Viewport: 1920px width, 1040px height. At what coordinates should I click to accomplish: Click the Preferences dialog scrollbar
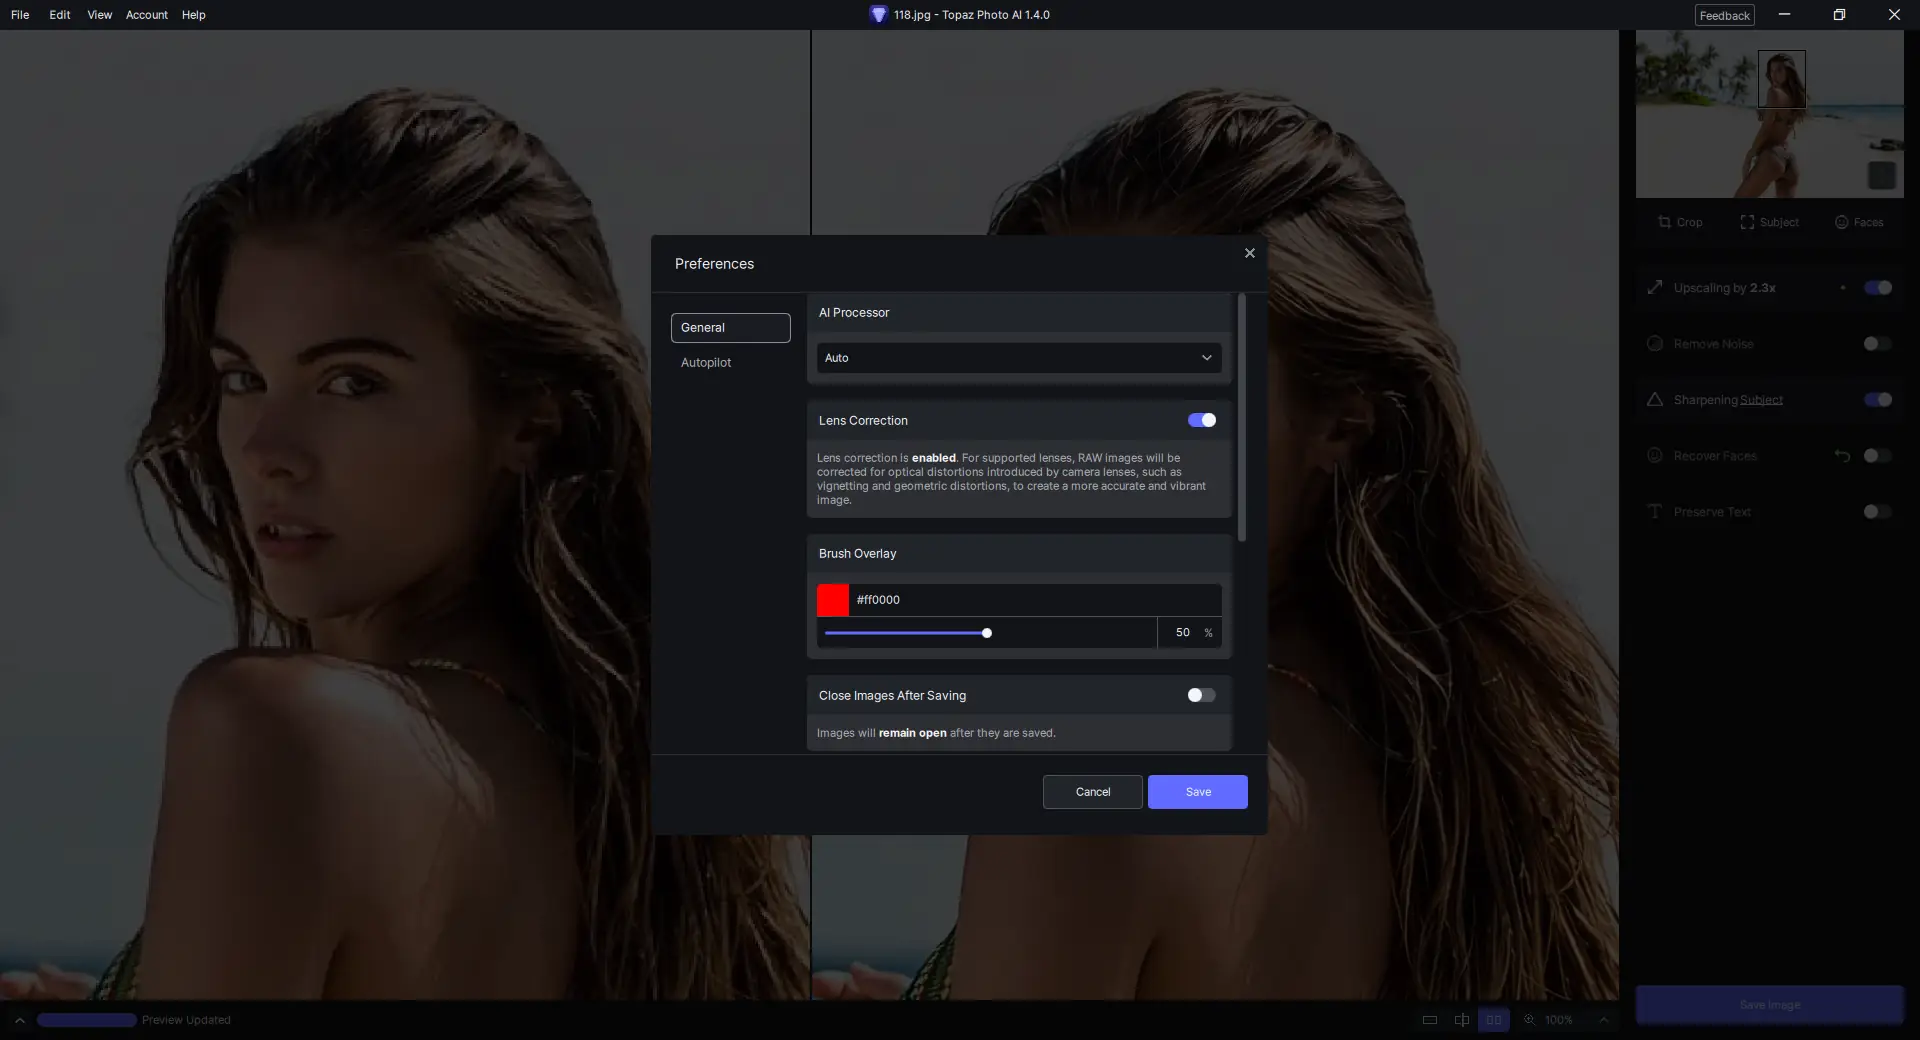tap(1242, 417)
